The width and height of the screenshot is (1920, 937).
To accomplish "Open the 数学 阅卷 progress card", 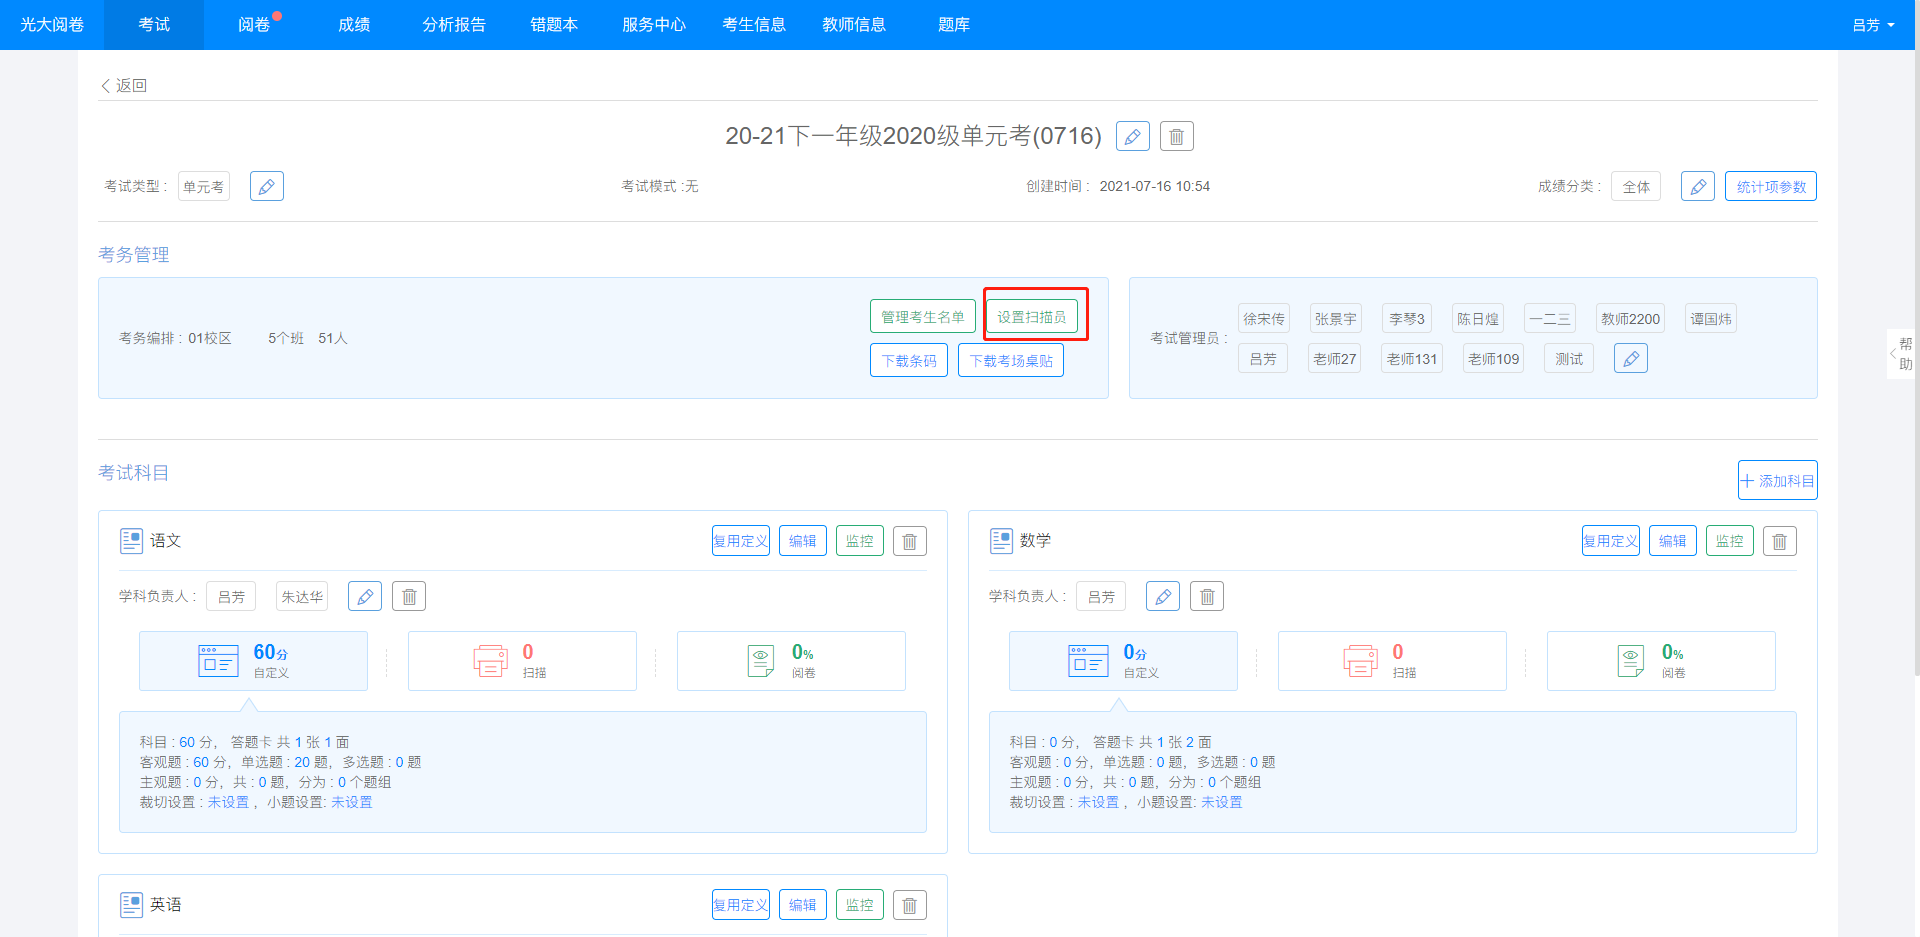I will (x=1660, y=661).
